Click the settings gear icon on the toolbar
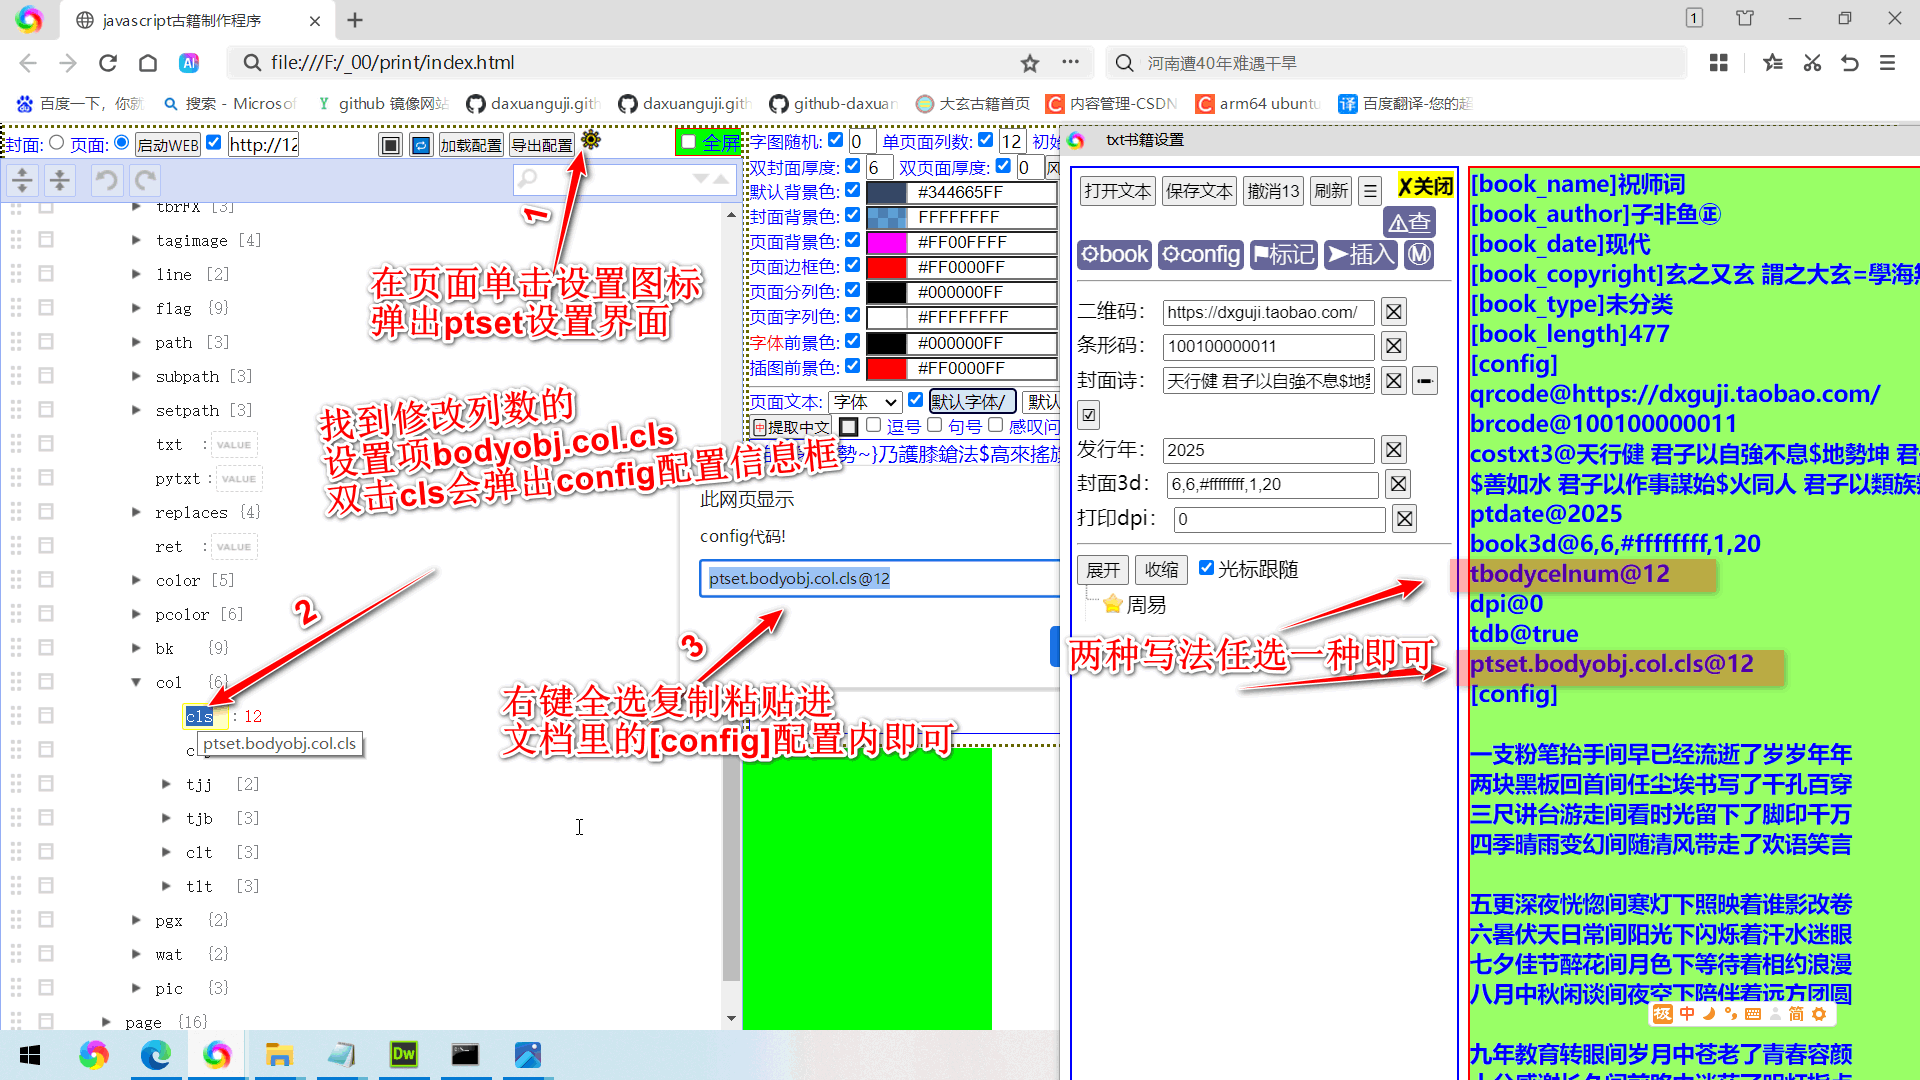The image size is (1920, 1080). [x=591, y=140]
